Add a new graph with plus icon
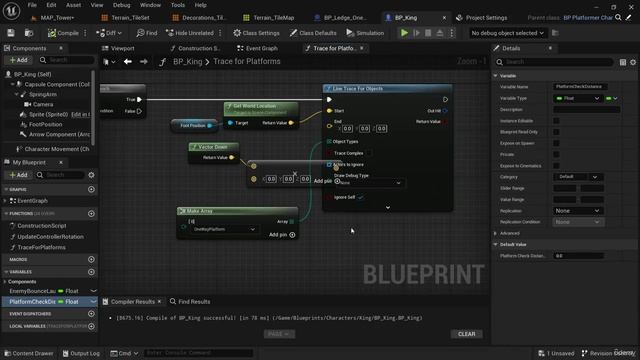640x360 pixels. [x=91, y=189]
